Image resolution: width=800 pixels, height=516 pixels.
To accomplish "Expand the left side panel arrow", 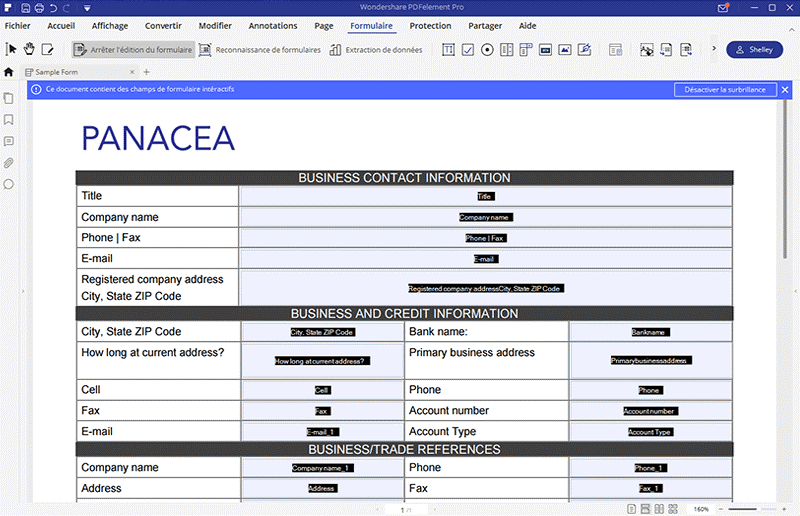I will [22, 291].
